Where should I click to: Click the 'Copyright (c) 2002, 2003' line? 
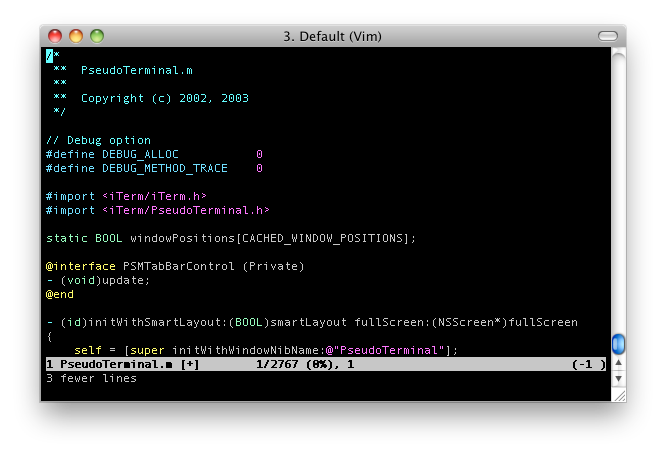coord(165,98)
